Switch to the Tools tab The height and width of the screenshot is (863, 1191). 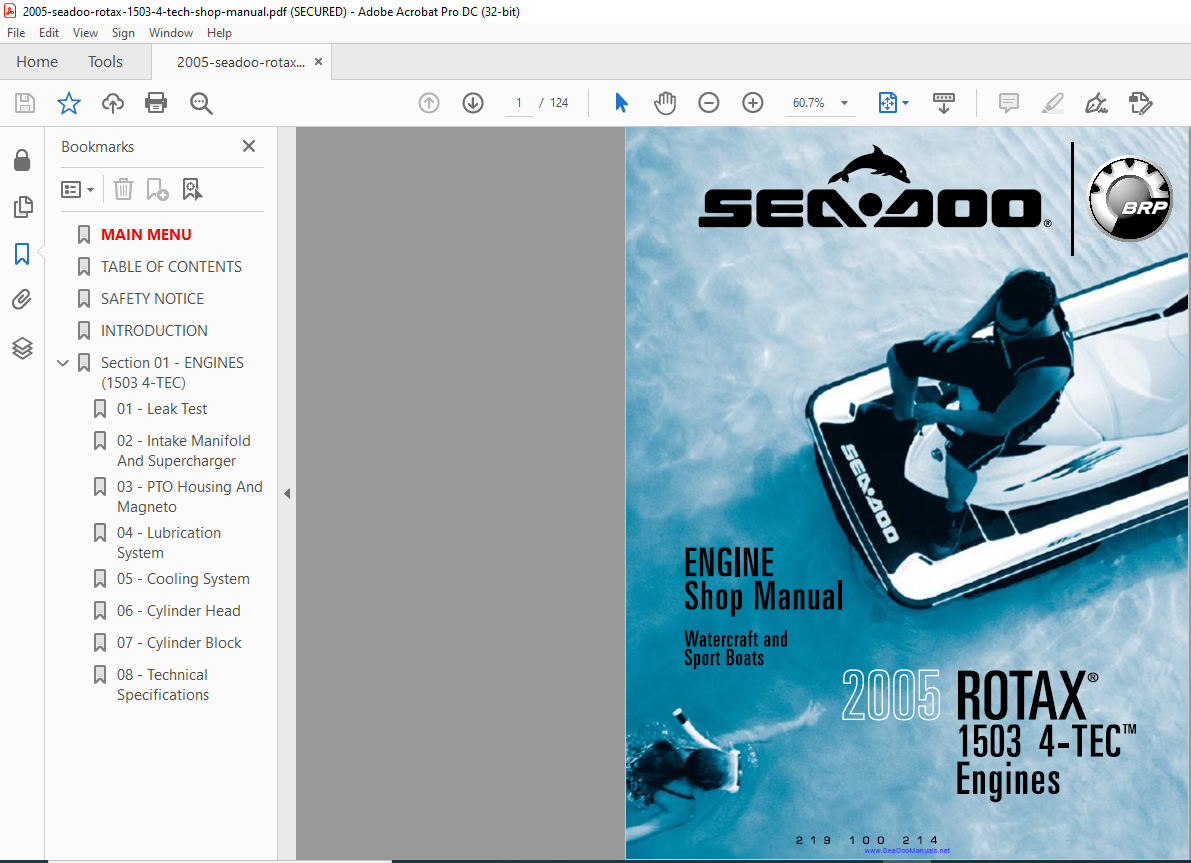point(105,62)
